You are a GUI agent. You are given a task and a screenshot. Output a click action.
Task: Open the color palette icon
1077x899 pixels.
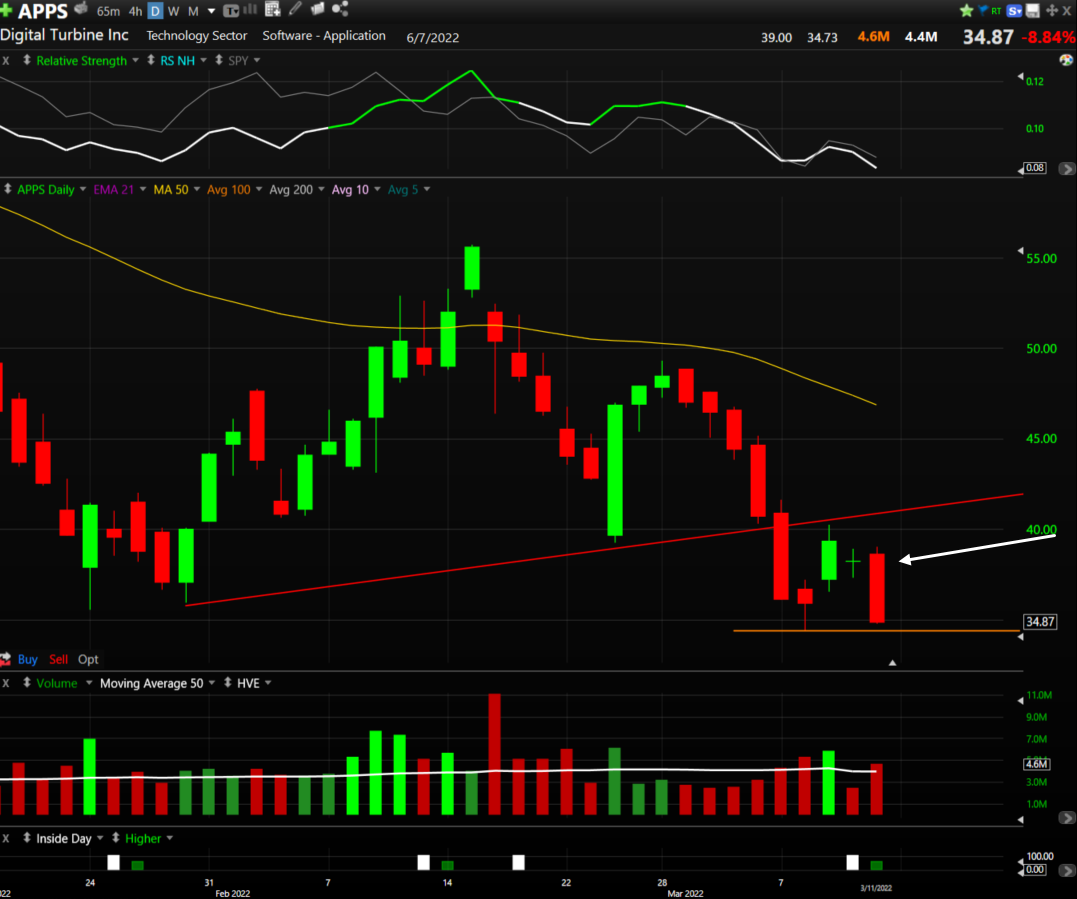pyautogui.click(x=1066, y=60)
